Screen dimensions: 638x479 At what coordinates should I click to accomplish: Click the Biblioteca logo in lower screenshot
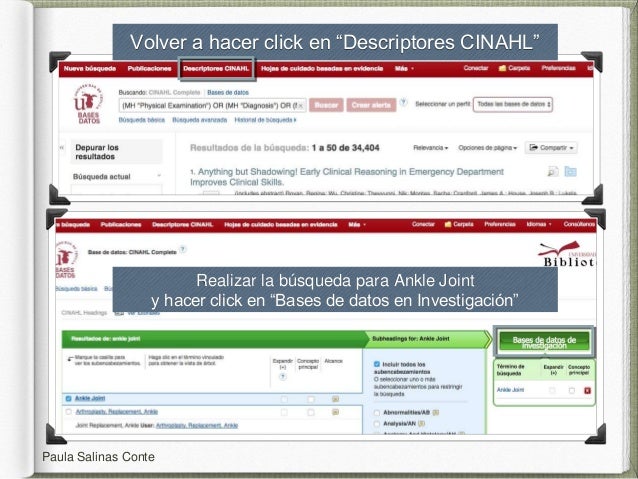pyautogui.click(x=567, y=254)
